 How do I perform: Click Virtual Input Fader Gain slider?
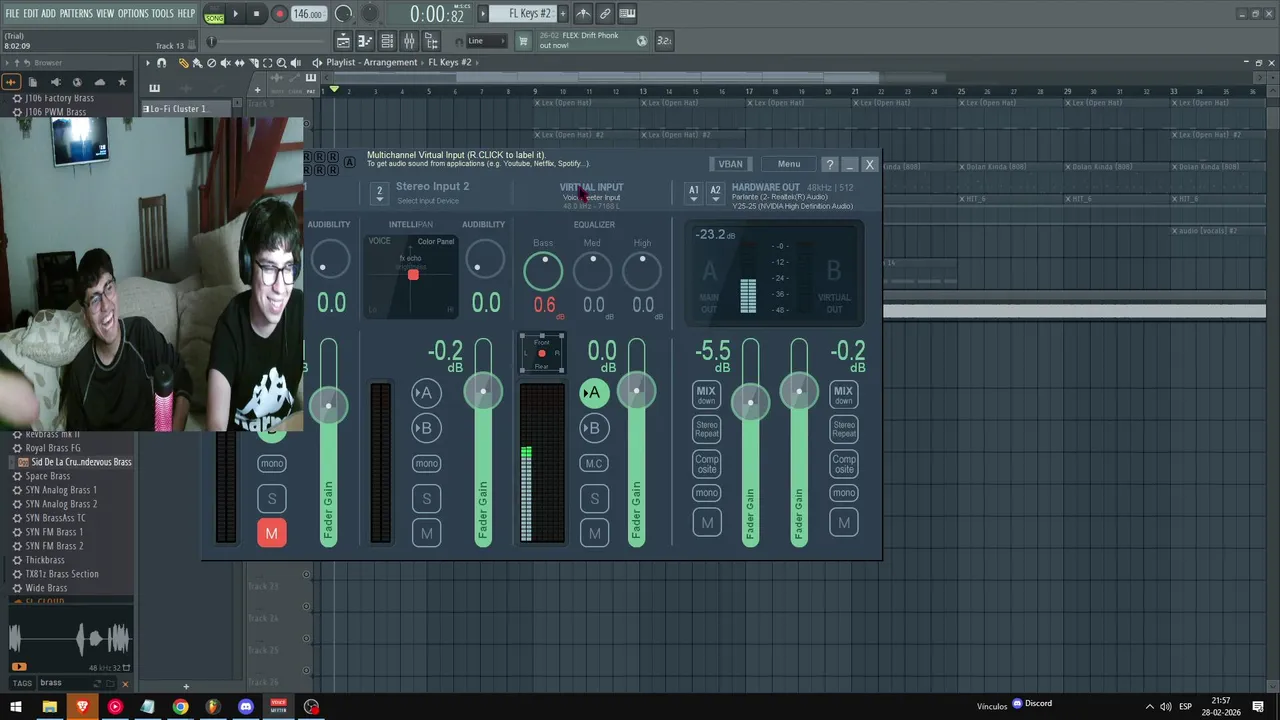pyautogui.click(x=636, y=443)
